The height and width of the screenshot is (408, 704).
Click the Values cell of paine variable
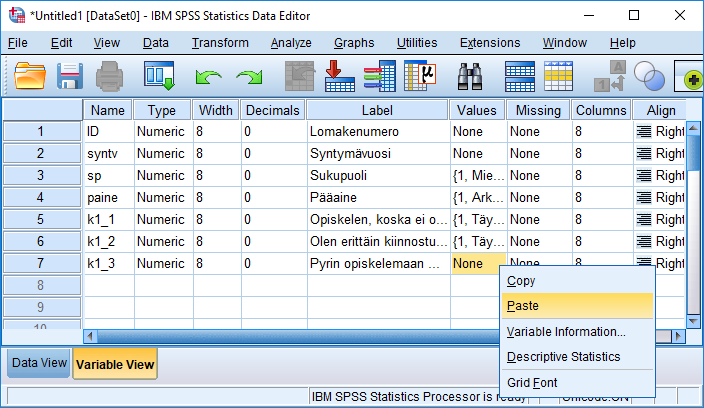478,197
